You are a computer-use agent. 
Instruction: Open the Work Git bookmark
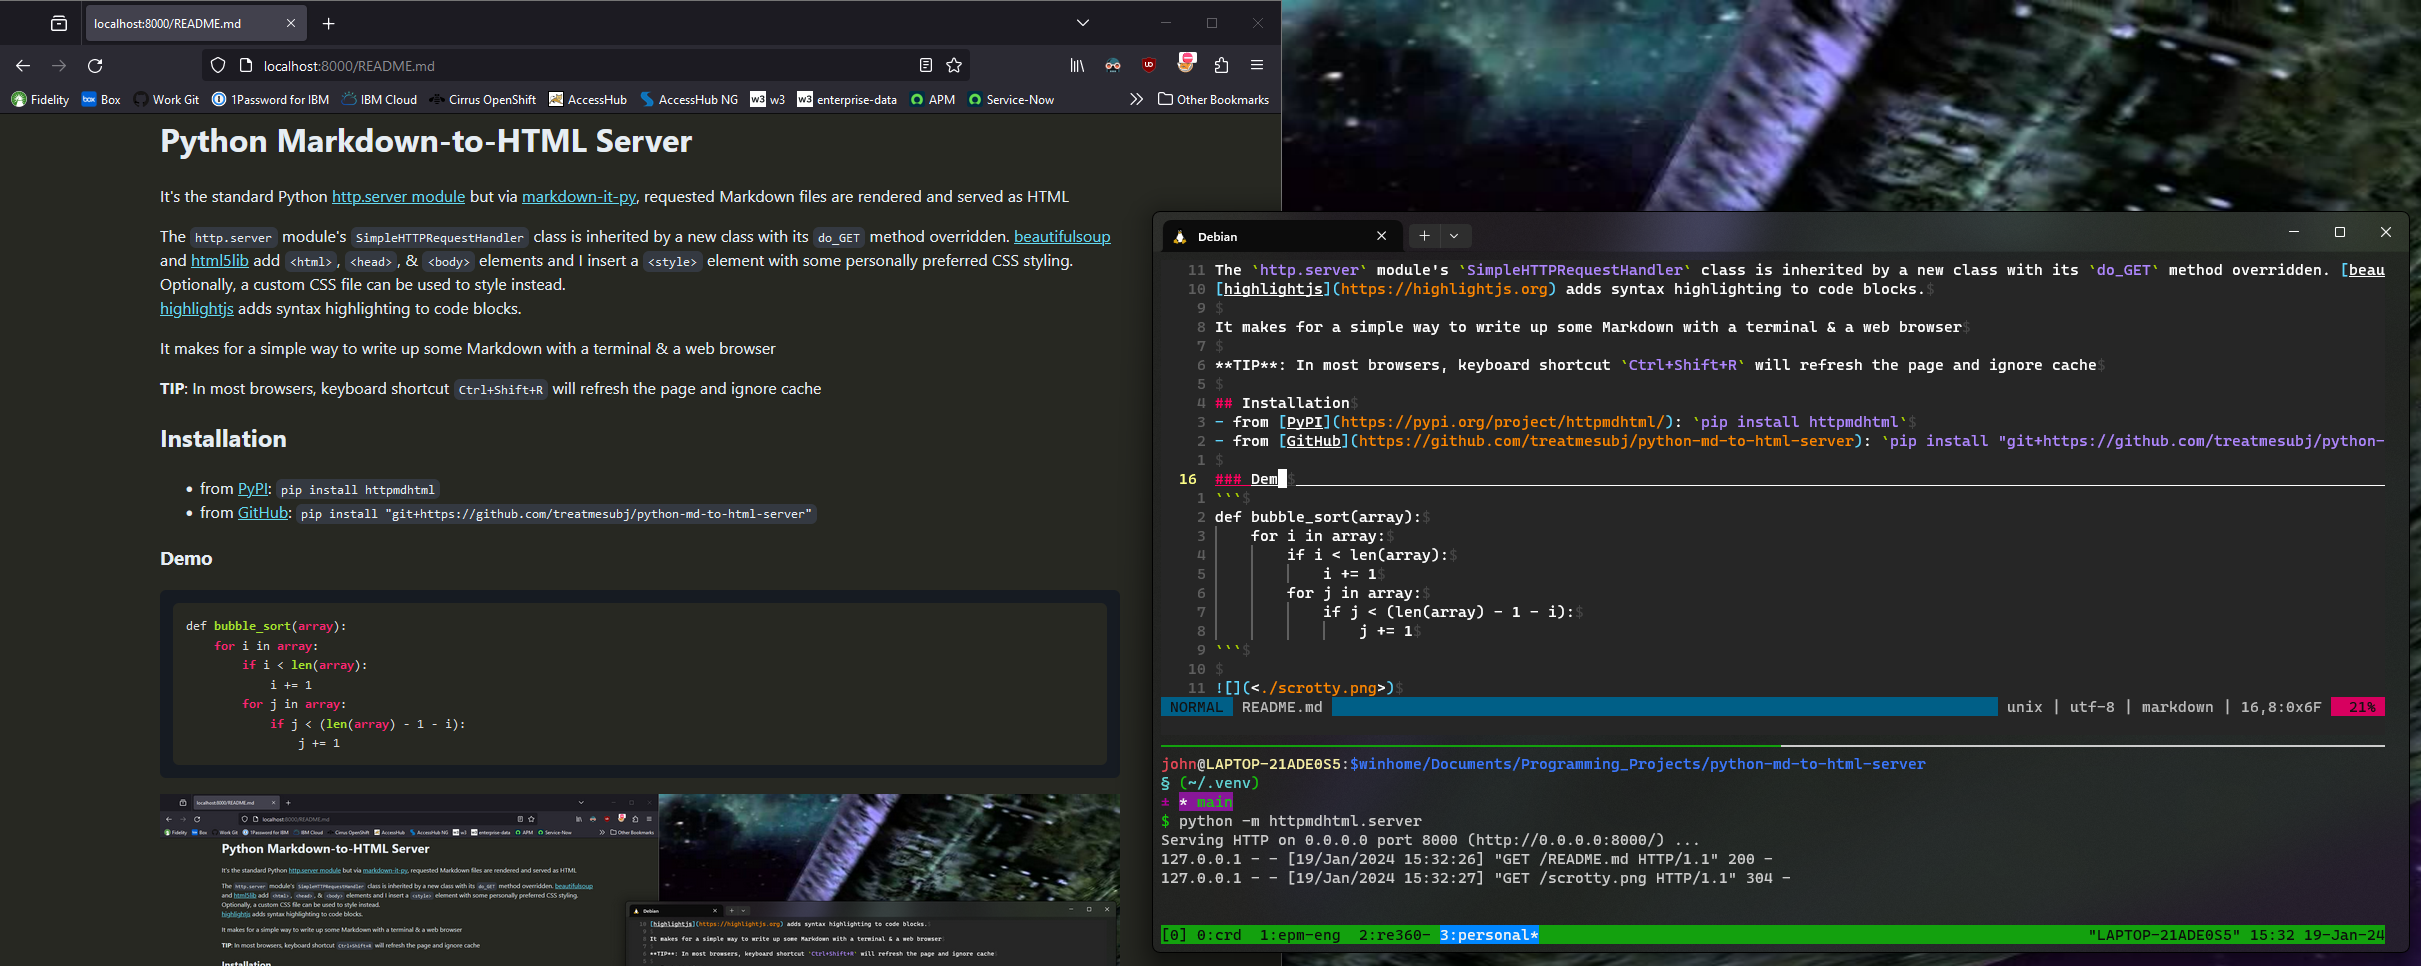click(x=166, y=100)
